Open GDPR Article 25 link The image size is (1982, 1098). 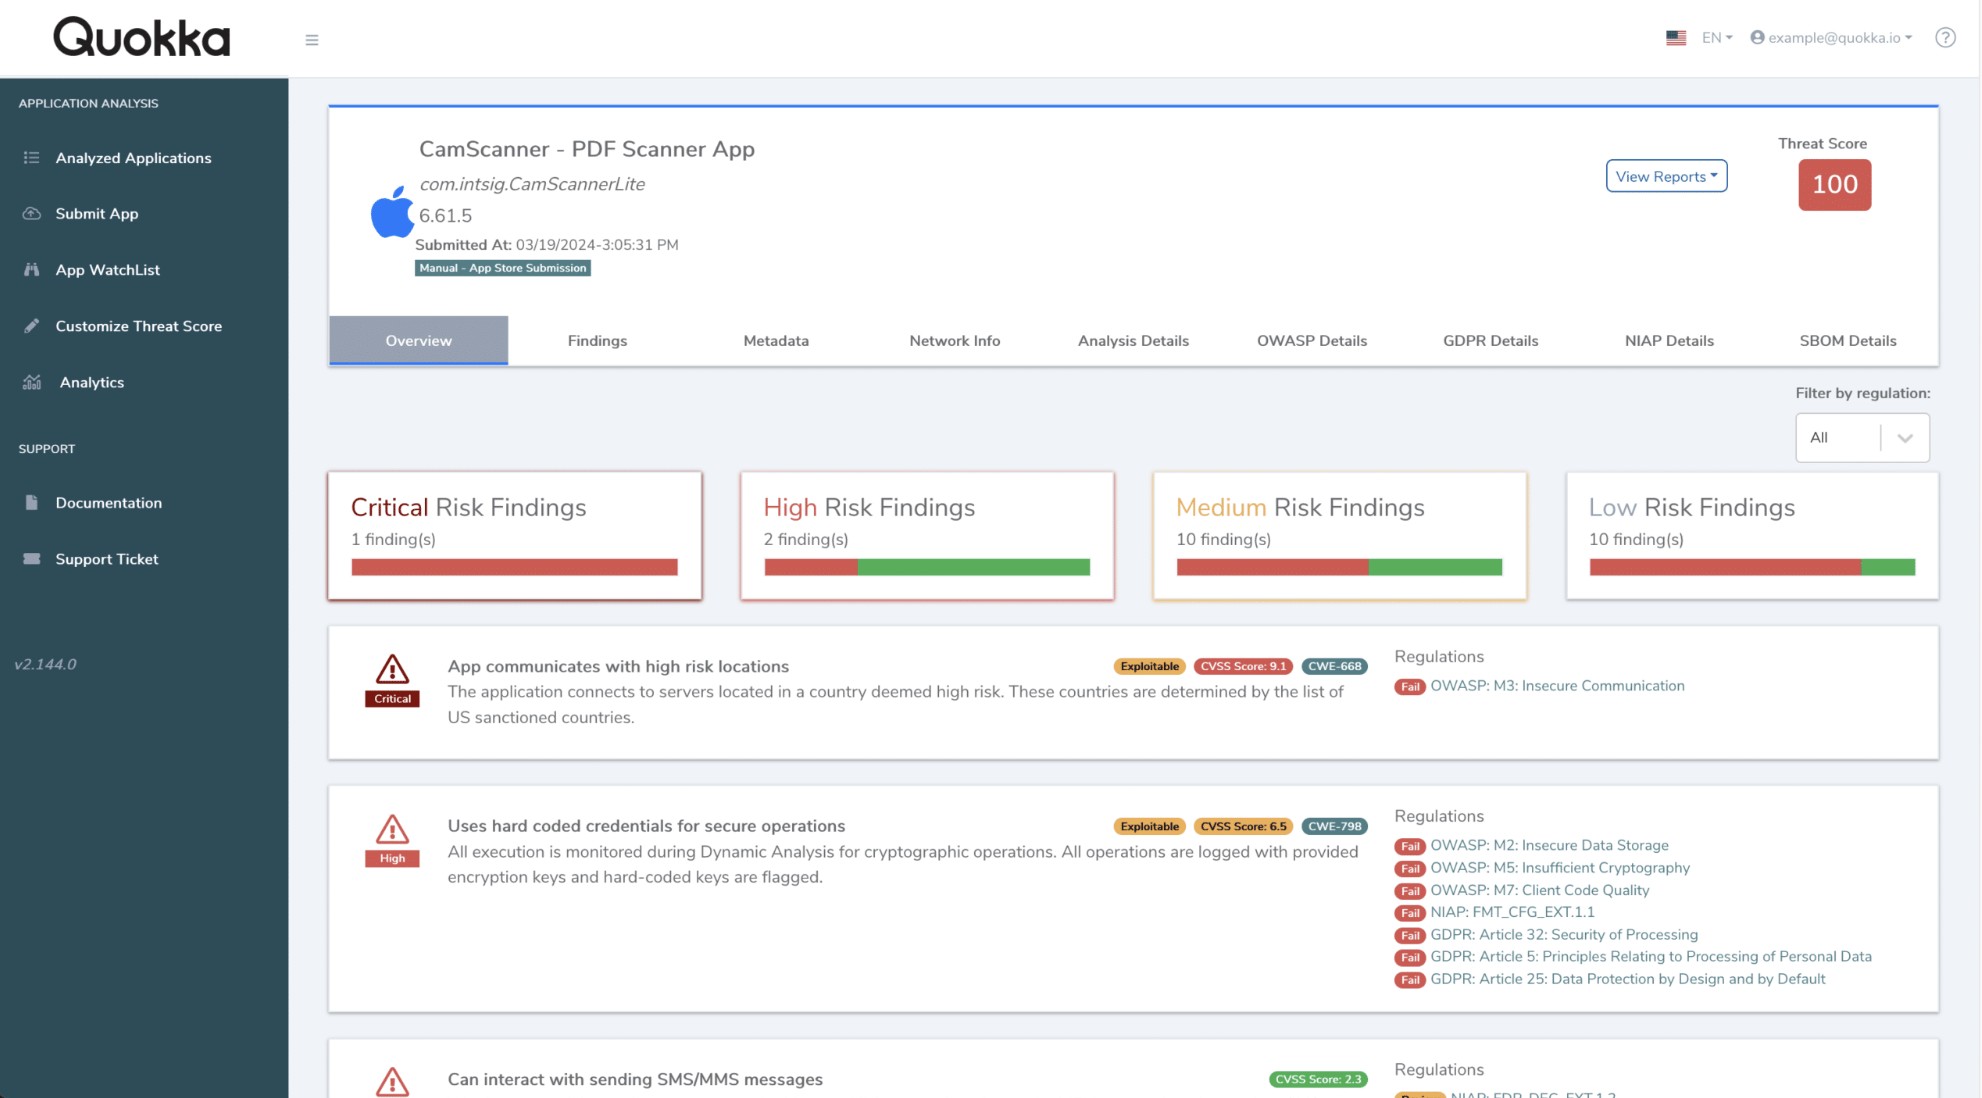1628,979
